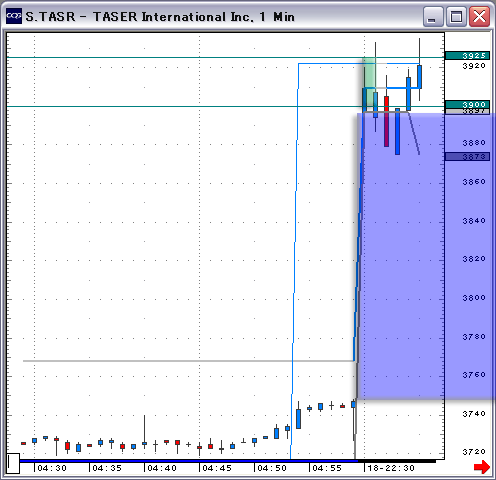The height and width of the screenshot is (480, 496).
Task: Click the 3740 price scale value
Action: 474,414
